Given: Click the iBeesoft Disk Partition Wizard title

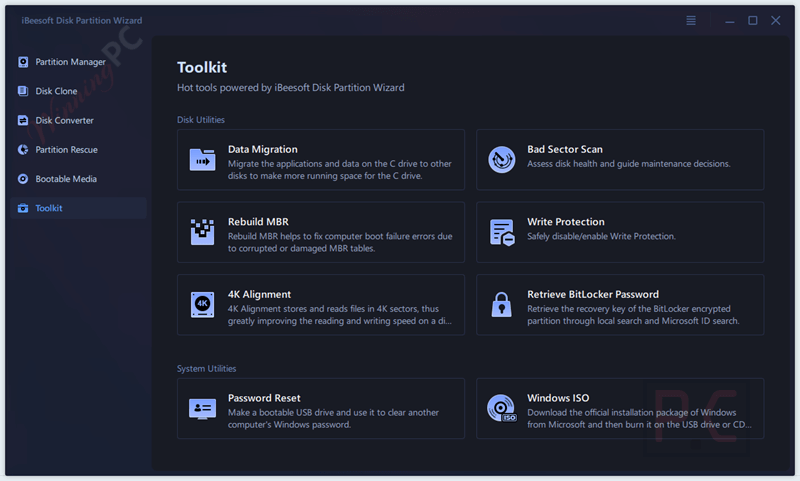Looking at the screenshot, I should coord(82,20).
